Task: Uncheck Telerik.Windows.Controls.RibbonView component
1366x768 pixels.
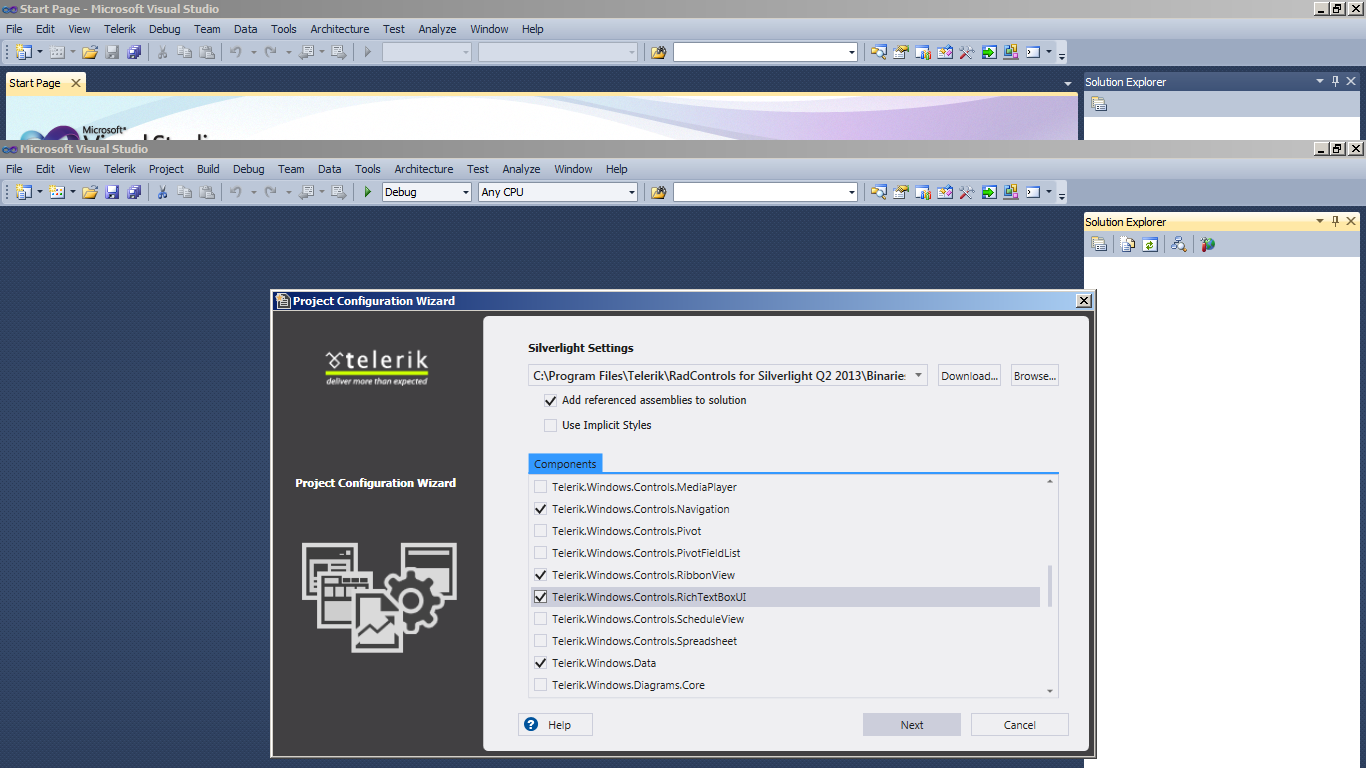Action: [x=541, y=575]
